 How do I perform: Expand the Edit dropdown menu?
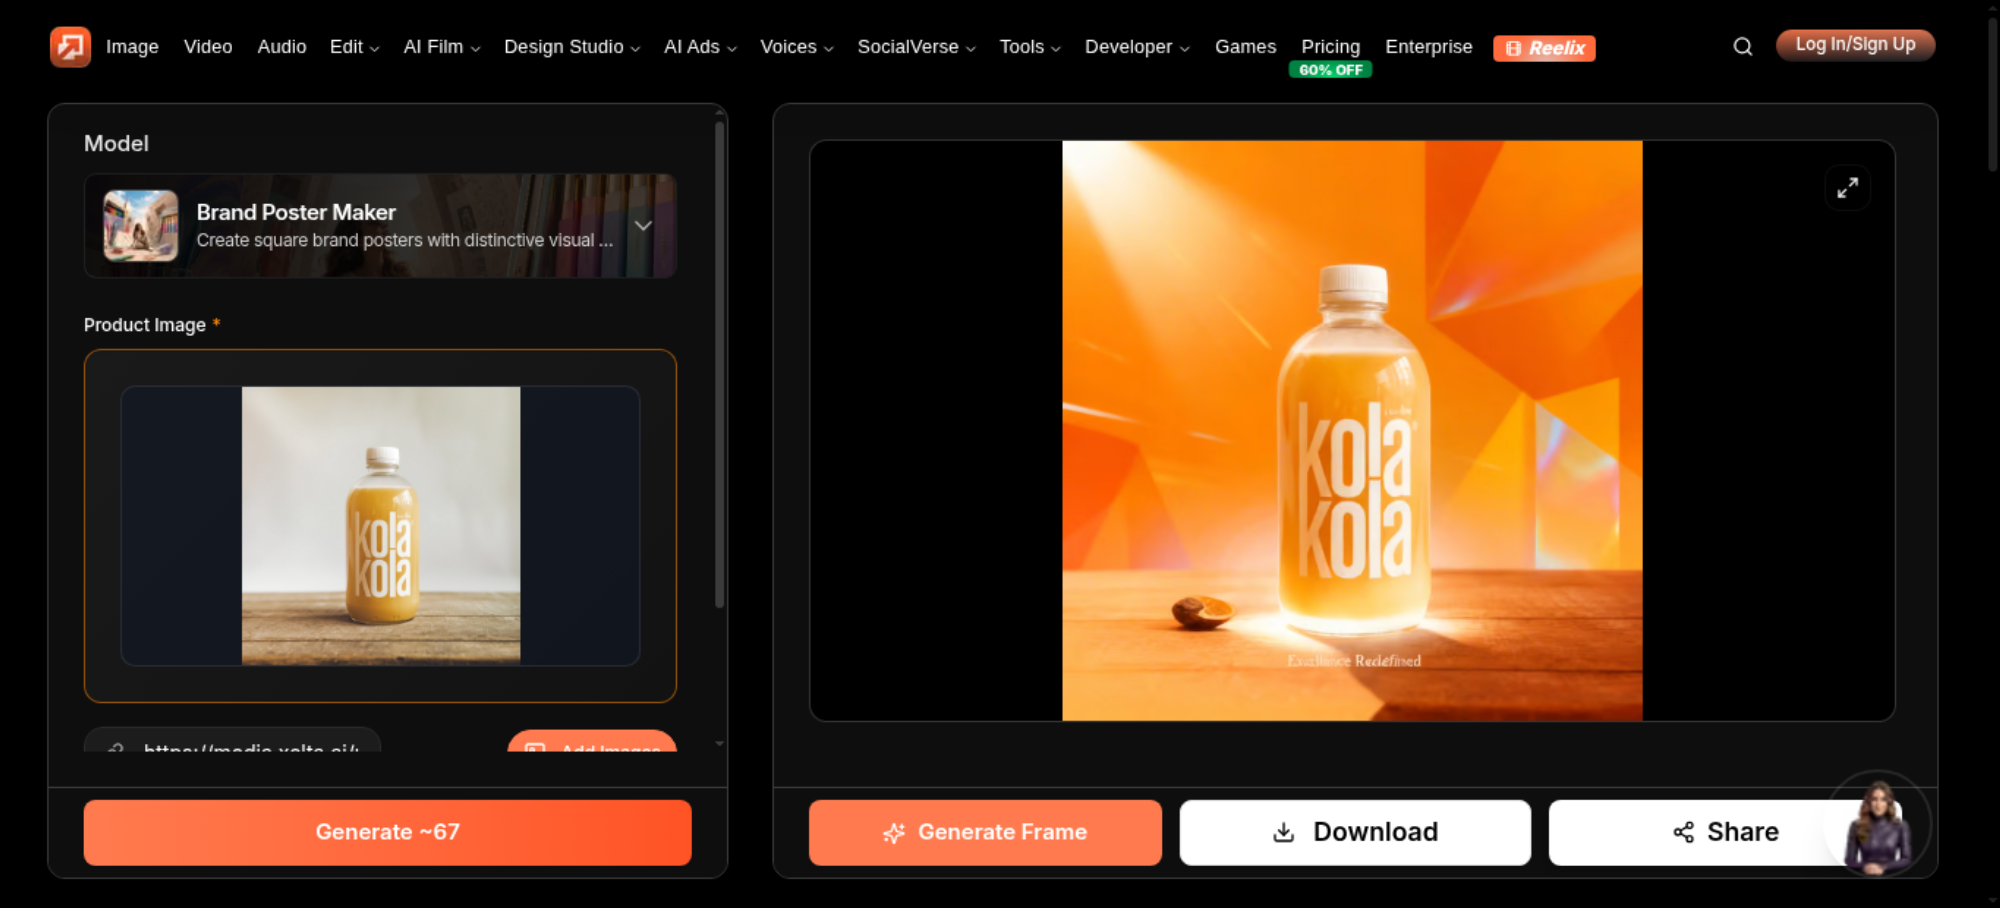click(x=355, y=47)
